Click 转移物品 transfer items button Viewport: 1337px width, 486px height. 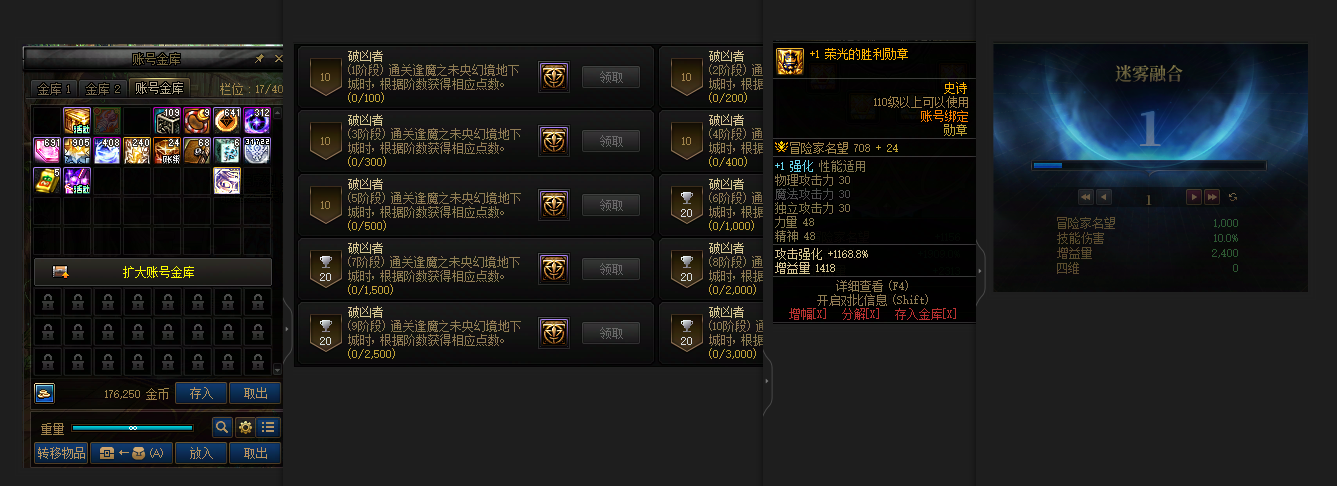point(61,453)
